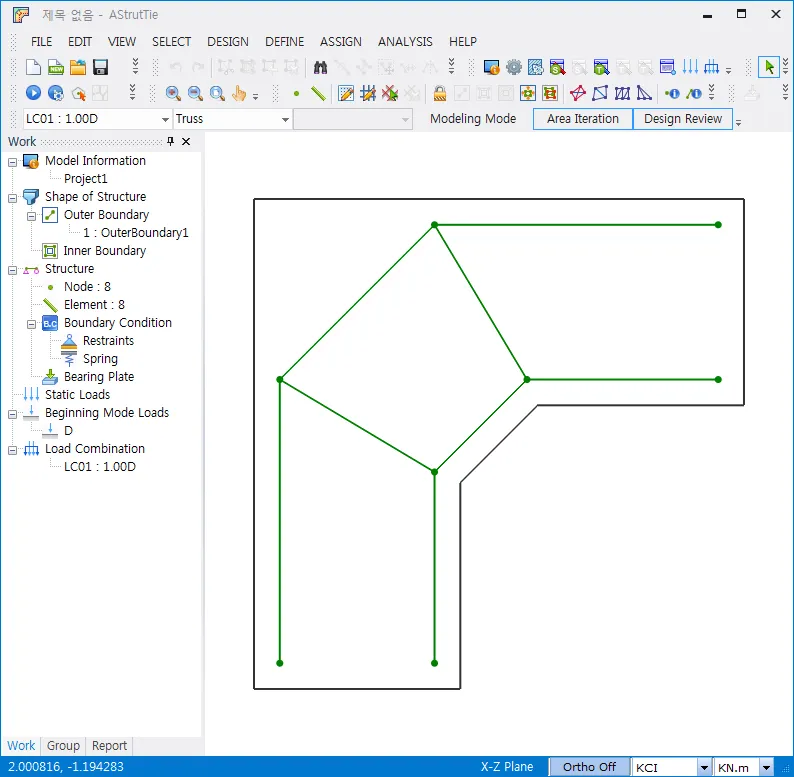Click the blue triangle truss shape icon
This screenshot has height=777, width=794.
(x=644, y=93)
